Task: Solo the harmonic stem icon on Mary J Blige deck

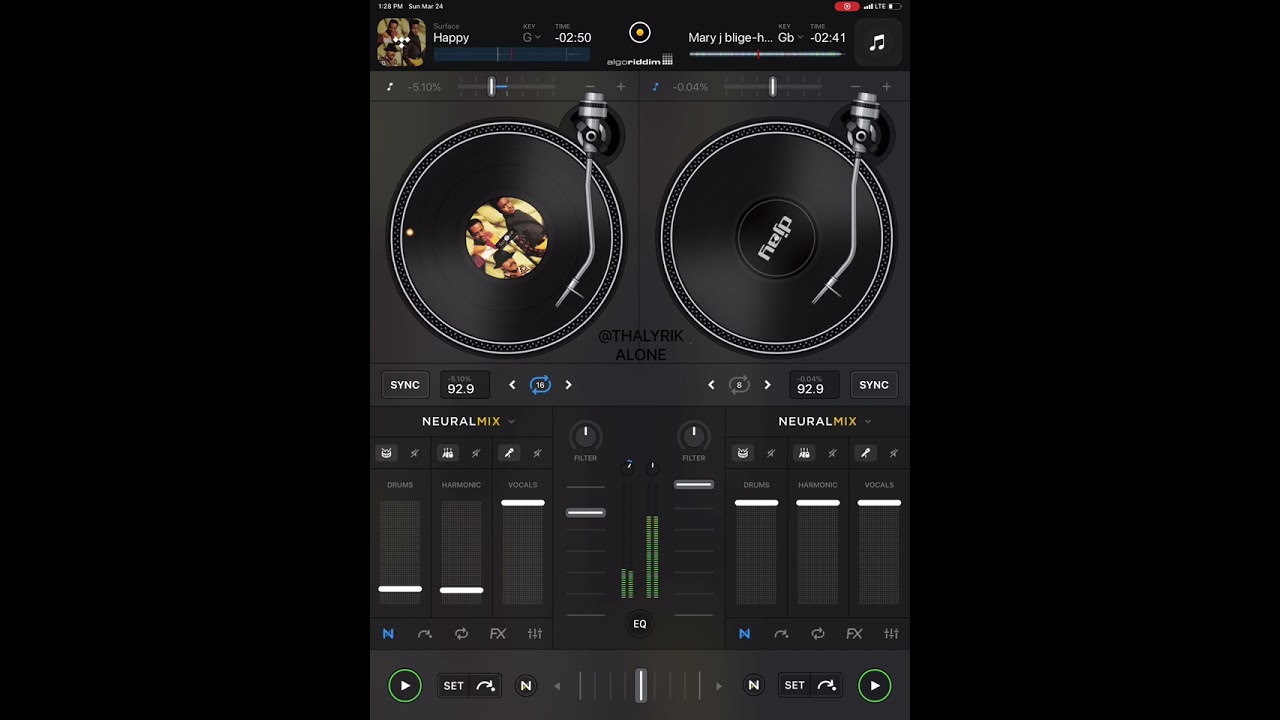Action: click(804, 453)
